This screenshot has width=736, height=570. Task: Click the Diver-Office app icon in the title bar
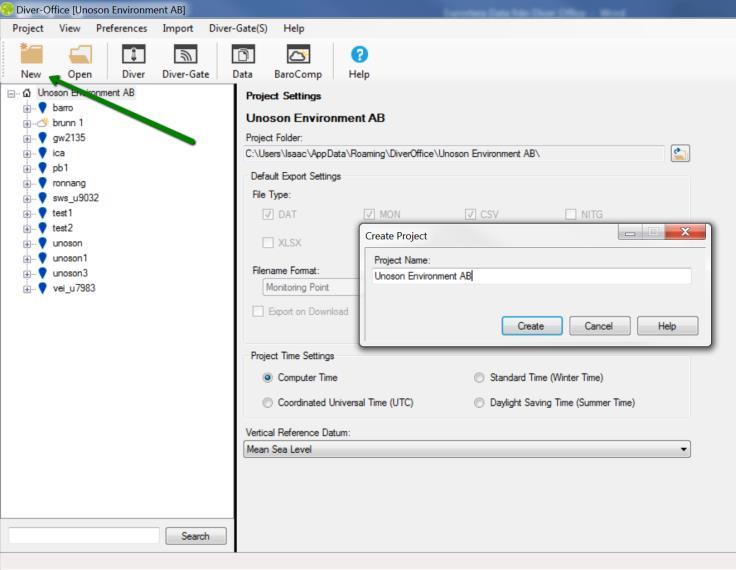[7, 9]
